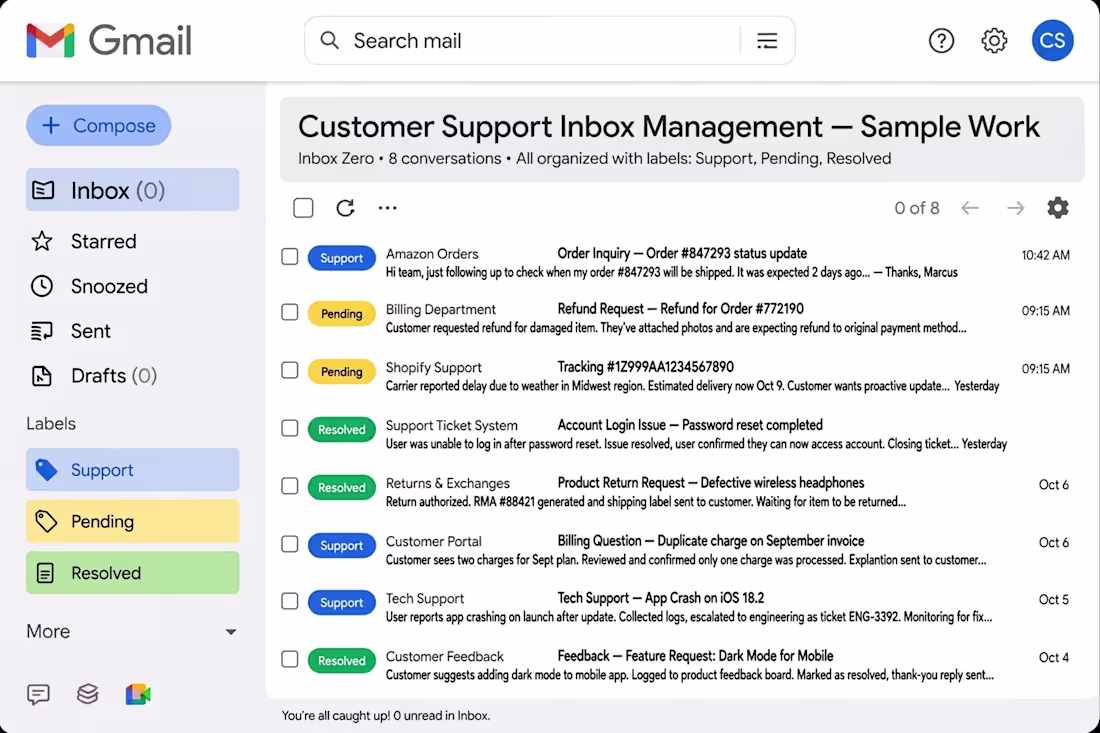Click the Starred star icon
Viewport: 1100px width, 733px height.
42,241
